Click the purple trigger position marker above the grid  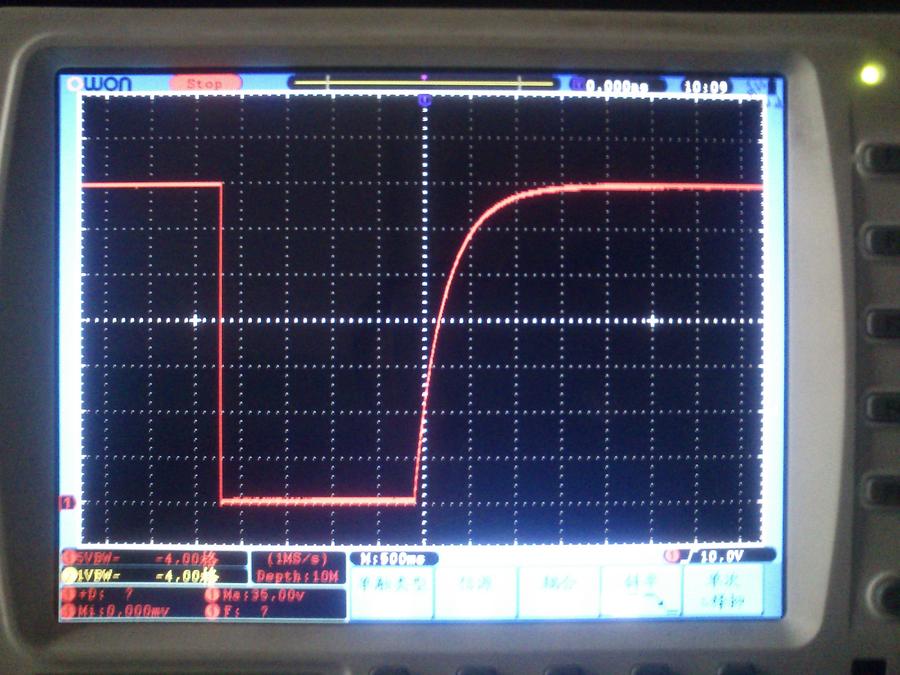[425, 100]
